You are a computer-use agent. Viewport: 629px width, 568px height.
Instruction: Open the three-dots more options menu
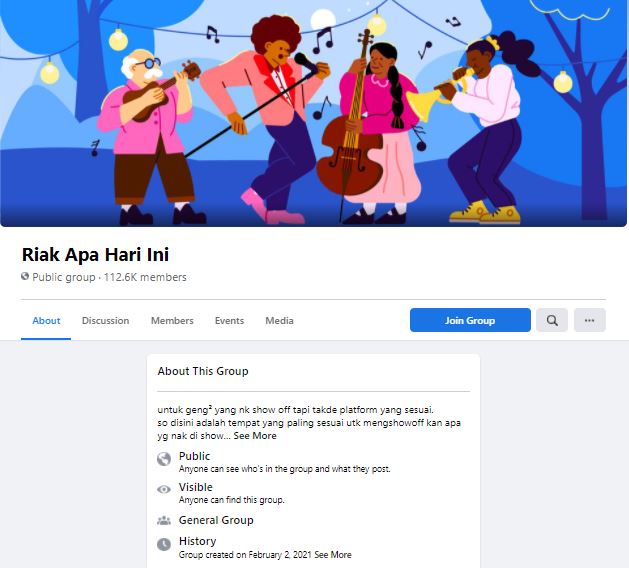pos(589,320)
